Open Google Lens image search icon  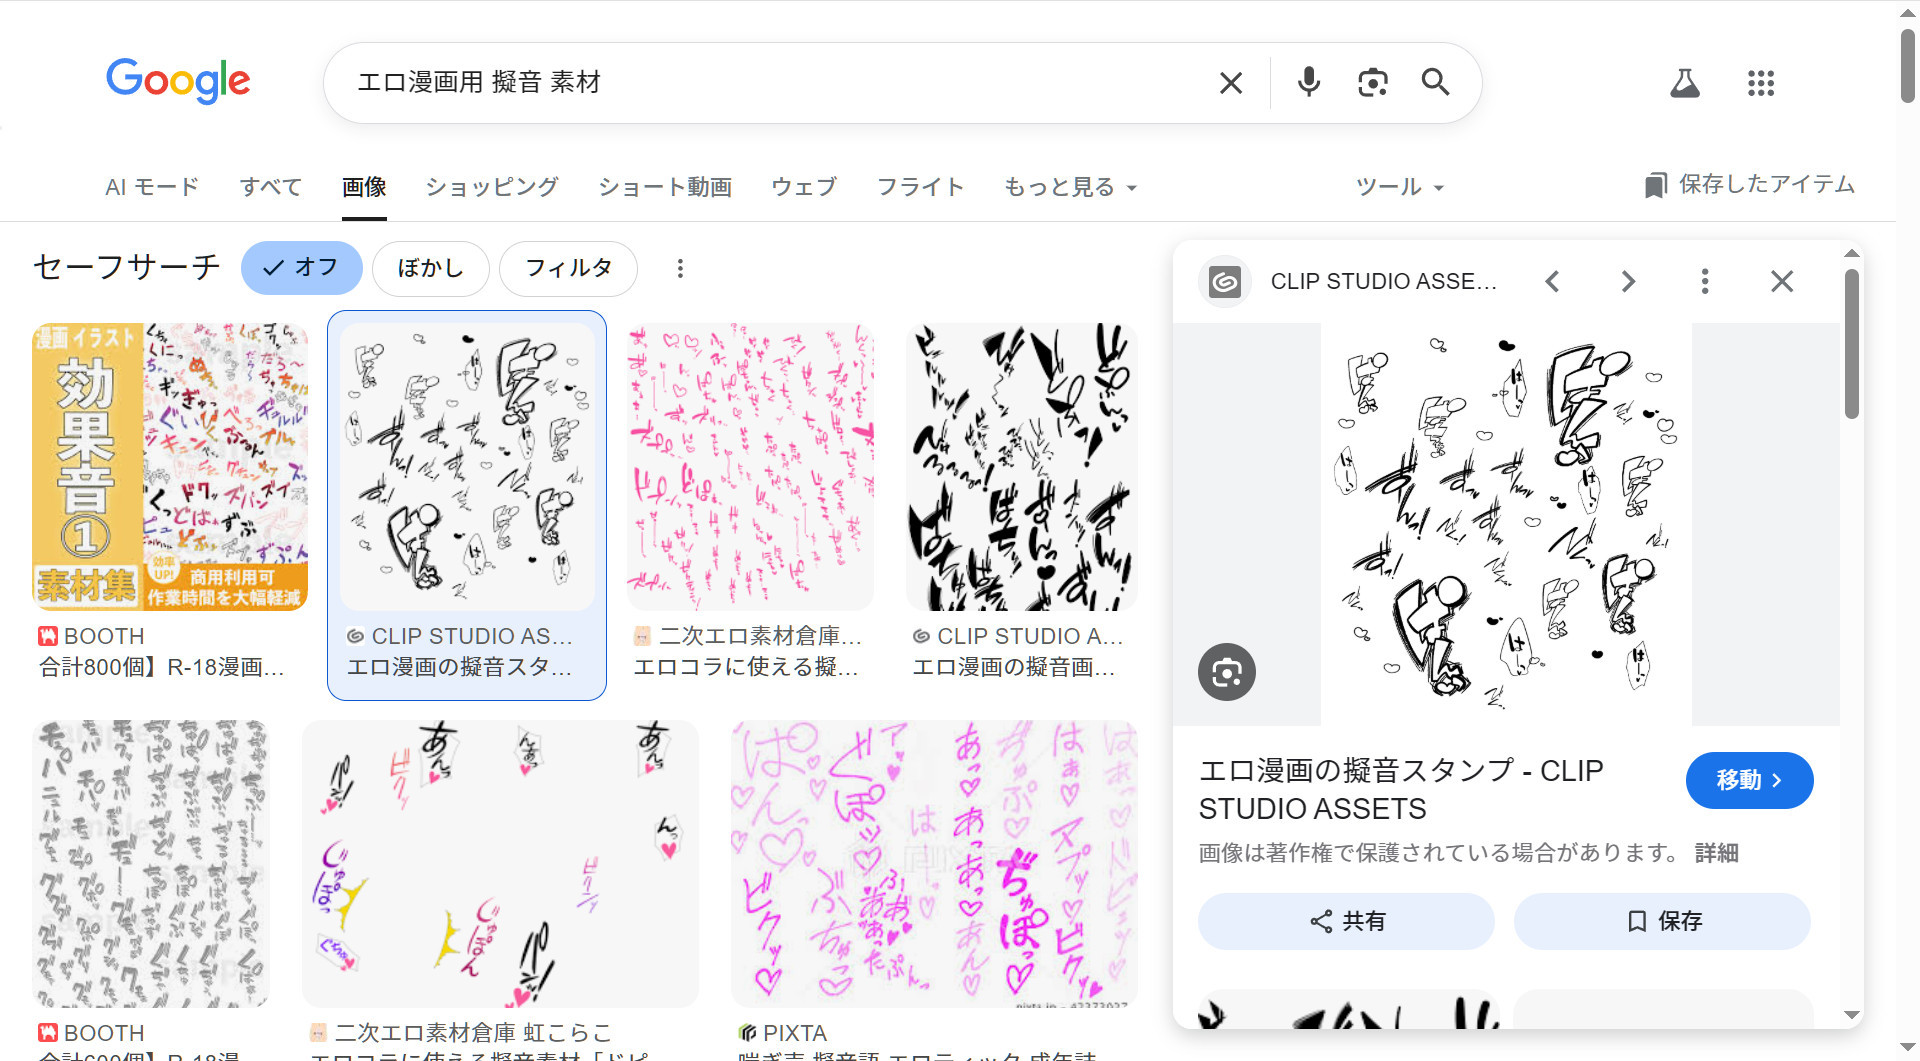pyautogui.click(x=1372, y=82)
